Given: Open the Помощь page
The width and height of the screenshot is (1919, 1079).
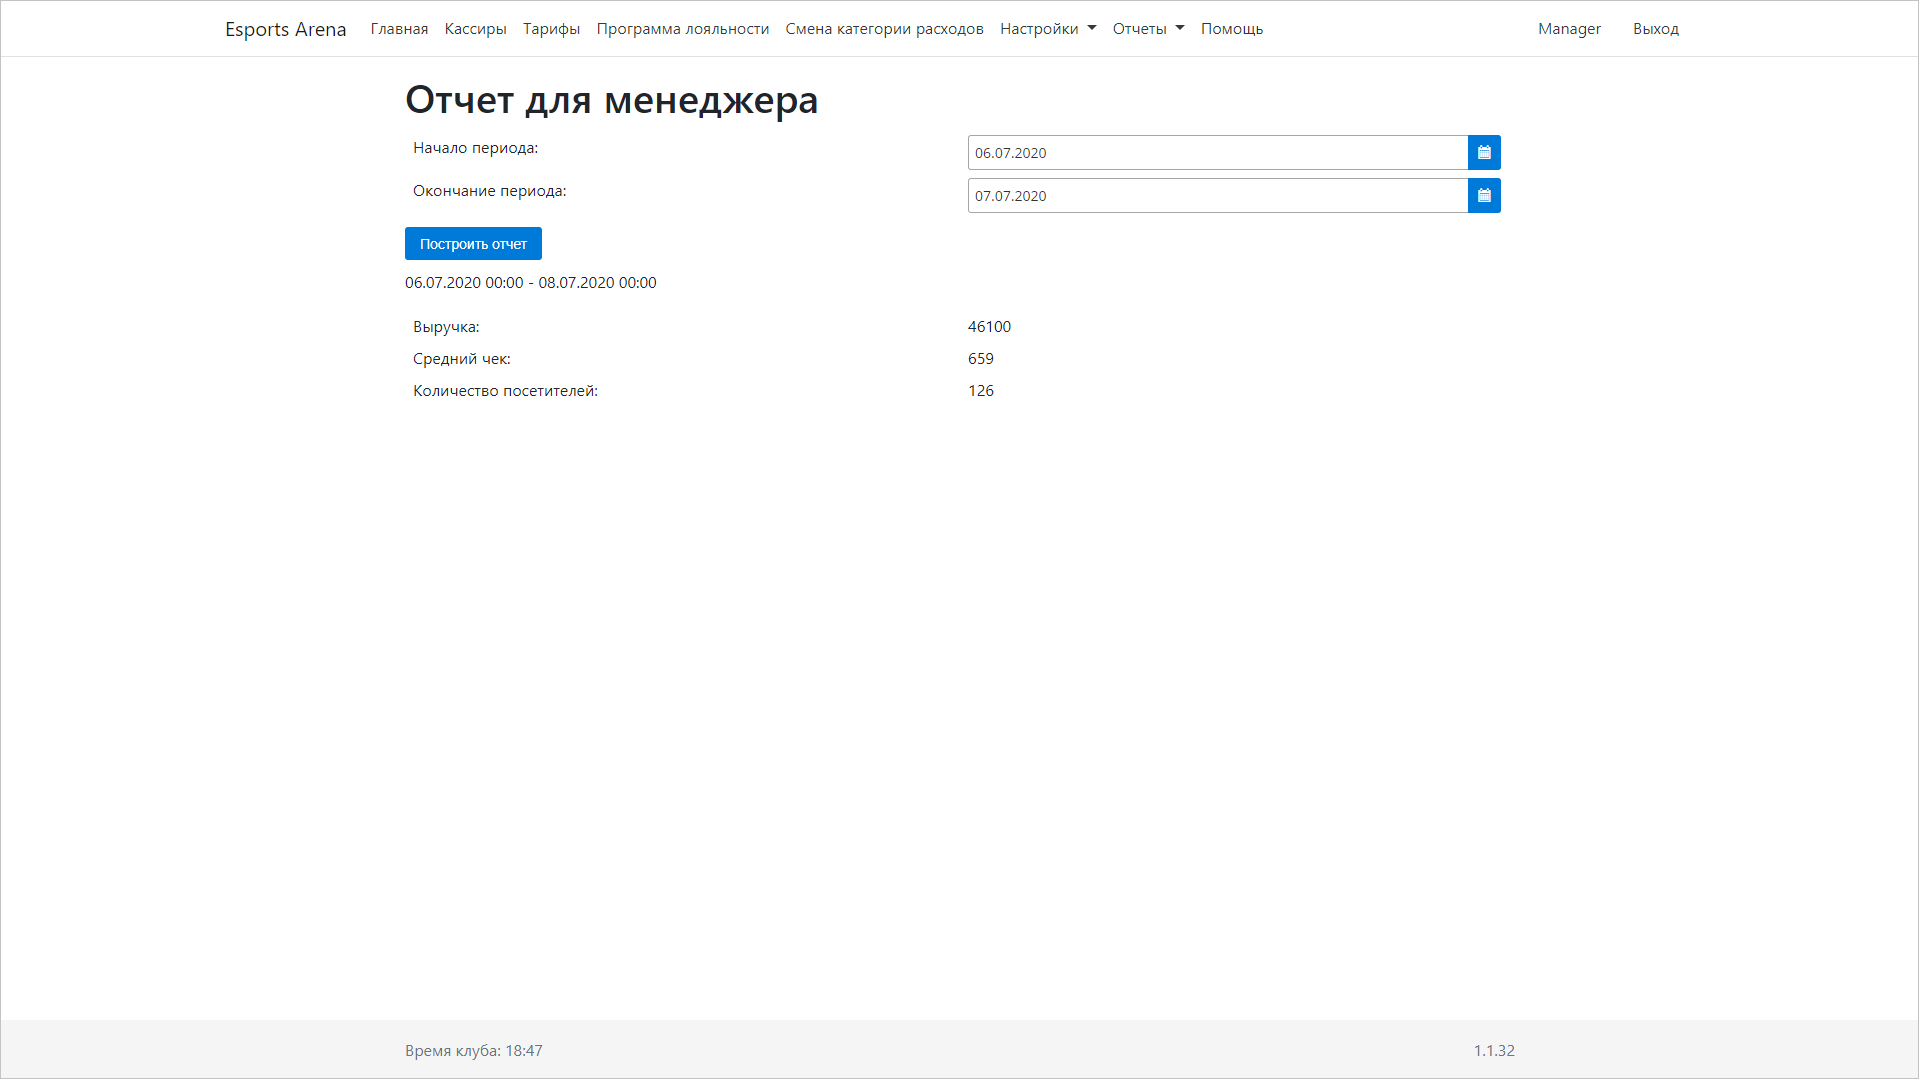Looking at the screenshot, I should pyautogui.click(x=1232, y=28).
